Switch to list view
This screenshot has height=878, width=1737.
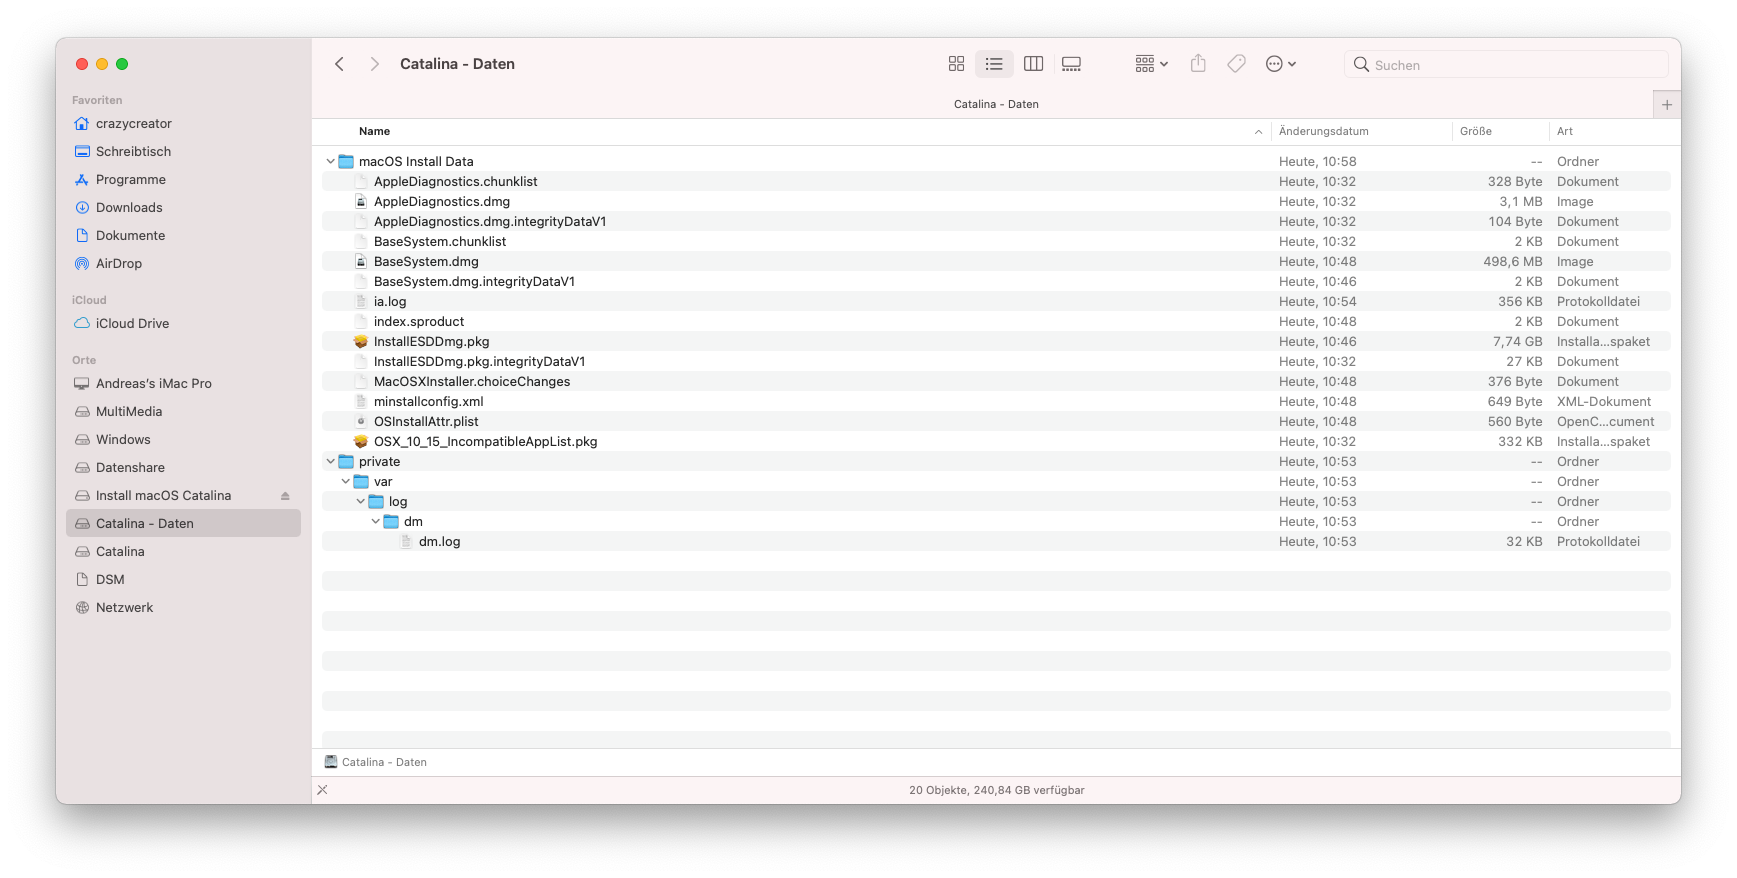tap(994, 64)
